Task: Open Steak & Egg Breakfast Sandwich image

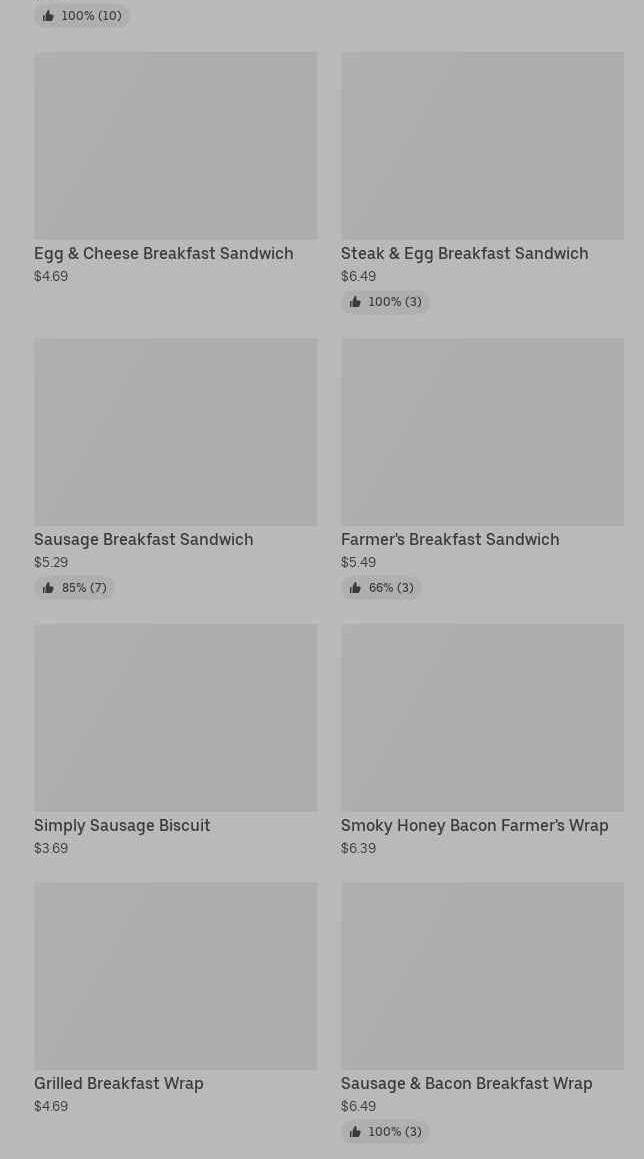Action: coord(482,146)
